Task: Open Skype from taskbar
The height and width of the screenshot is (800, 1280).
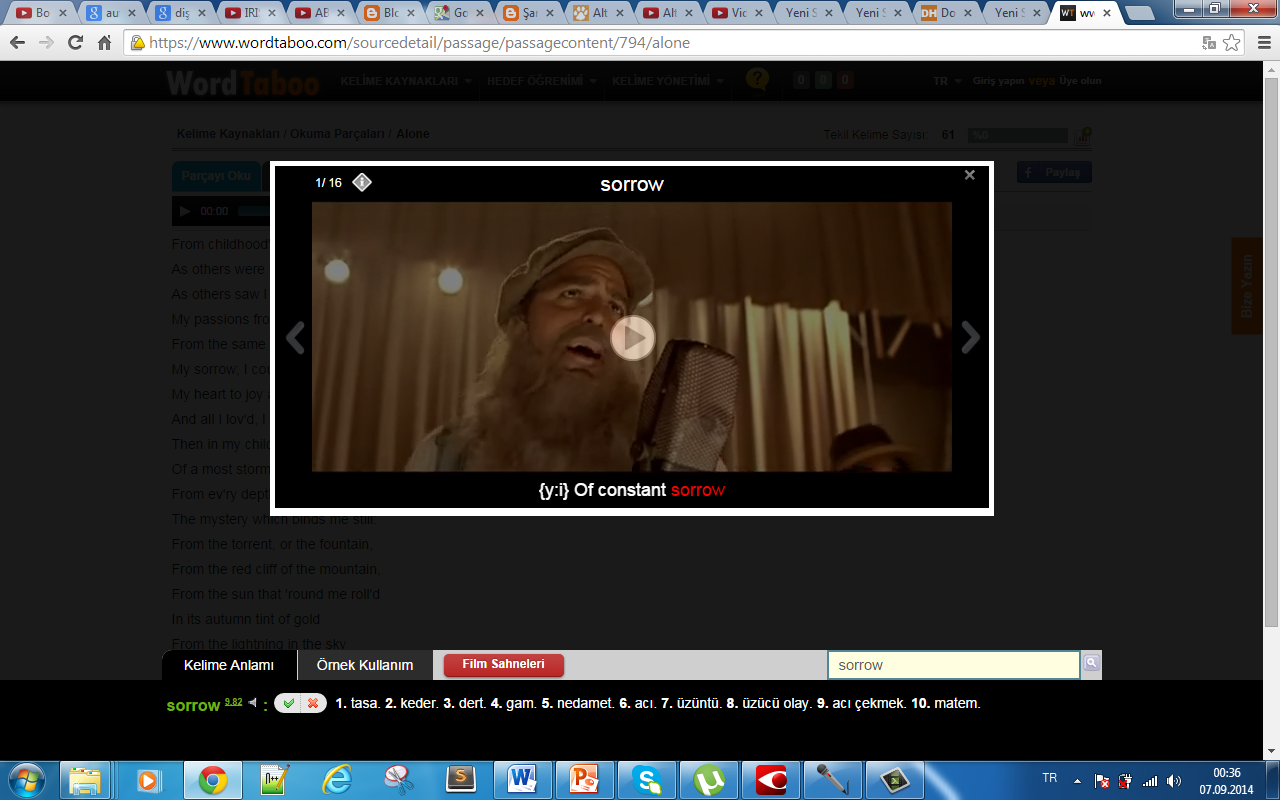Action: point(646,780)
